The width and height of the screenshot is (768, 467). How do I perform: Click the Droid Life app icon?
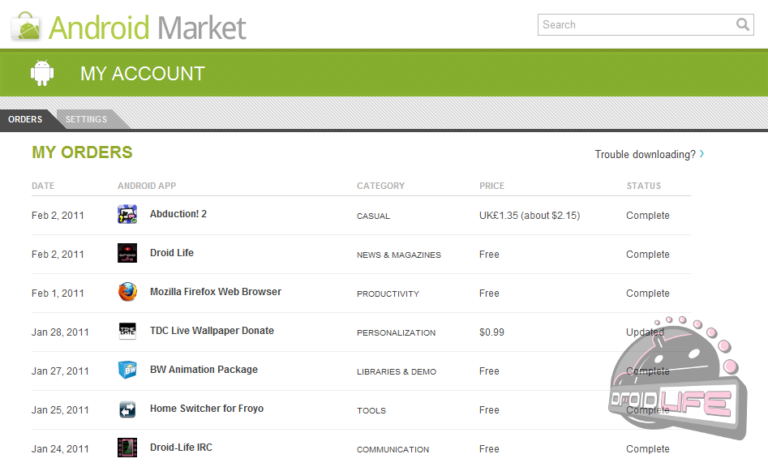tap(127, 253)
